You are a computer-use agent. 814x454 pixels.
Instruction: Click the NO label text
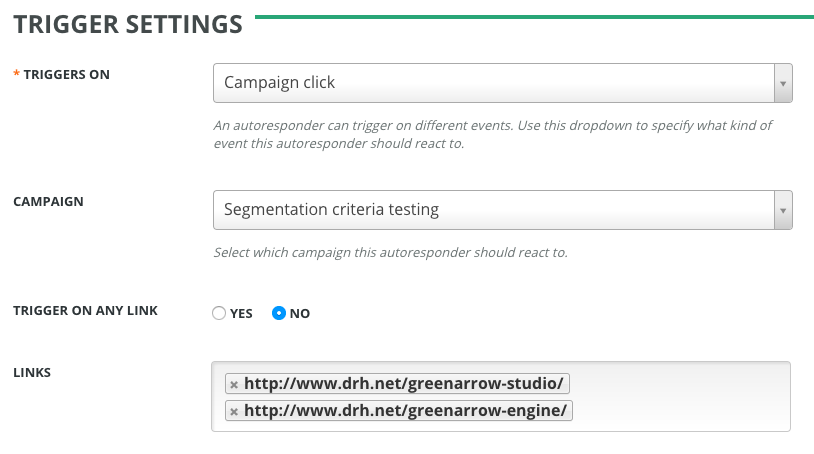coord(300,313)
